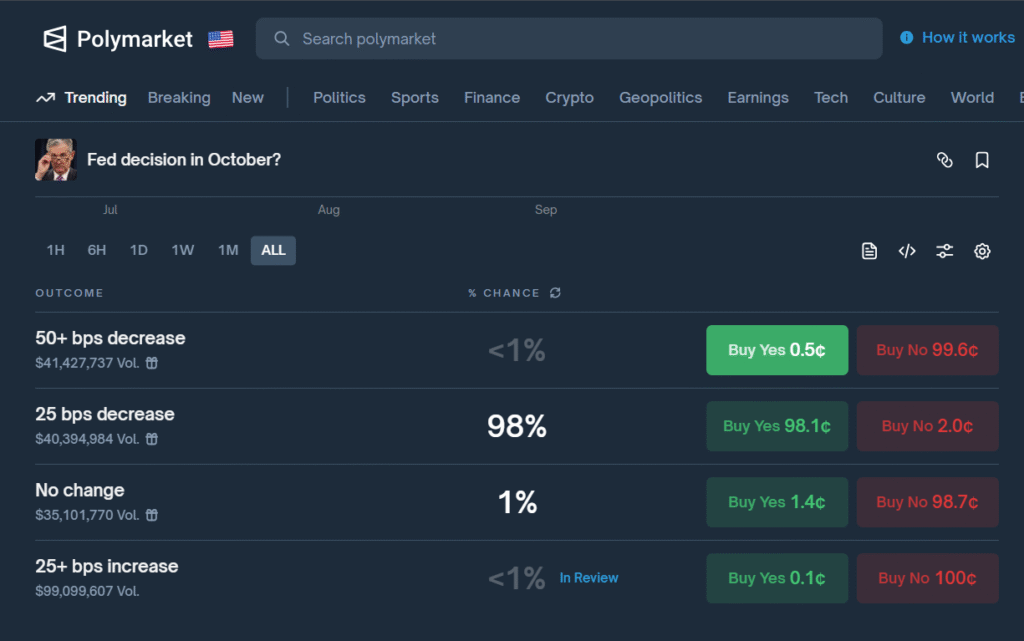
Task: Open the US flag region selector
Action: [x=221, y=39]
